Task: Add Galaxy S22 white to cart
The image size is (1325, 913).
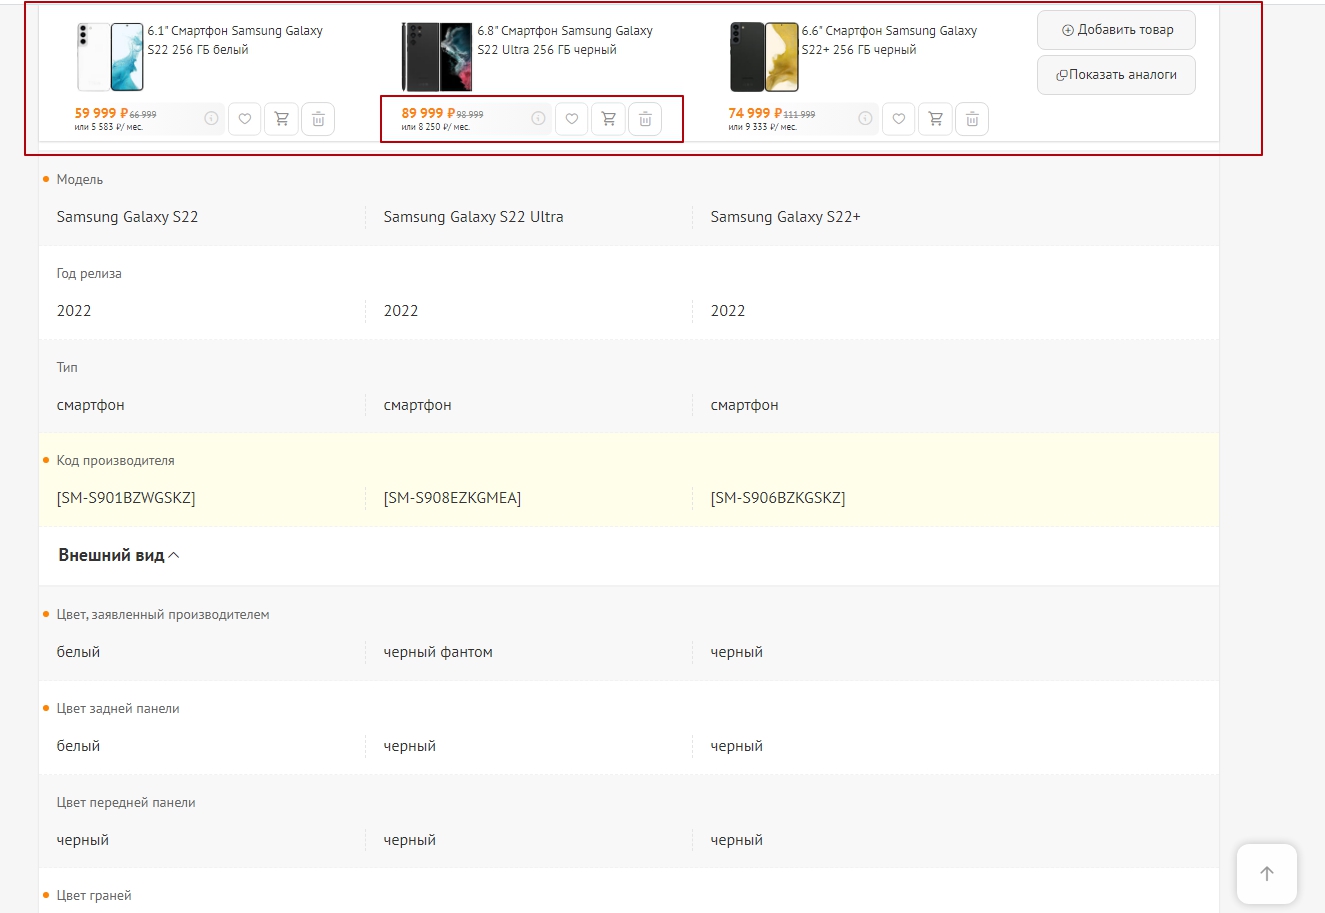Action: click(x=282, y=119)
